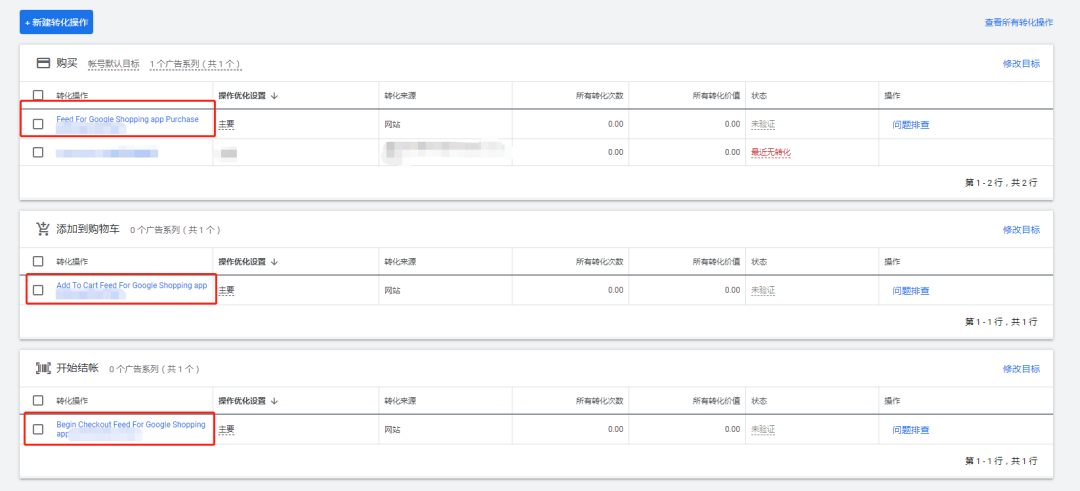
Task: Click the 新建转化操作 button
Action: coord(56,22)
